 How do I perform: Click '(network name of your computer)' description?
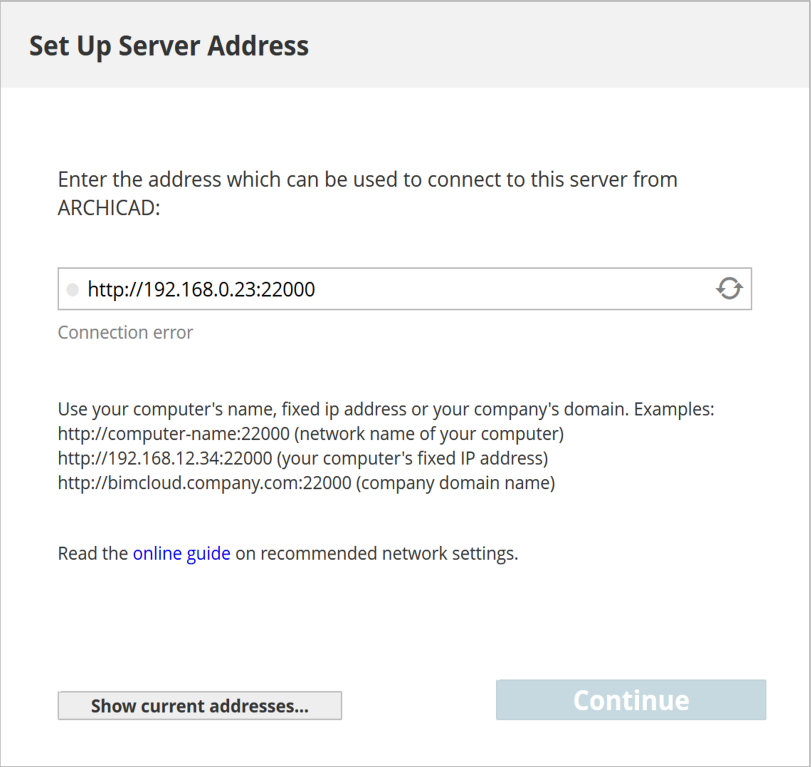429,433
